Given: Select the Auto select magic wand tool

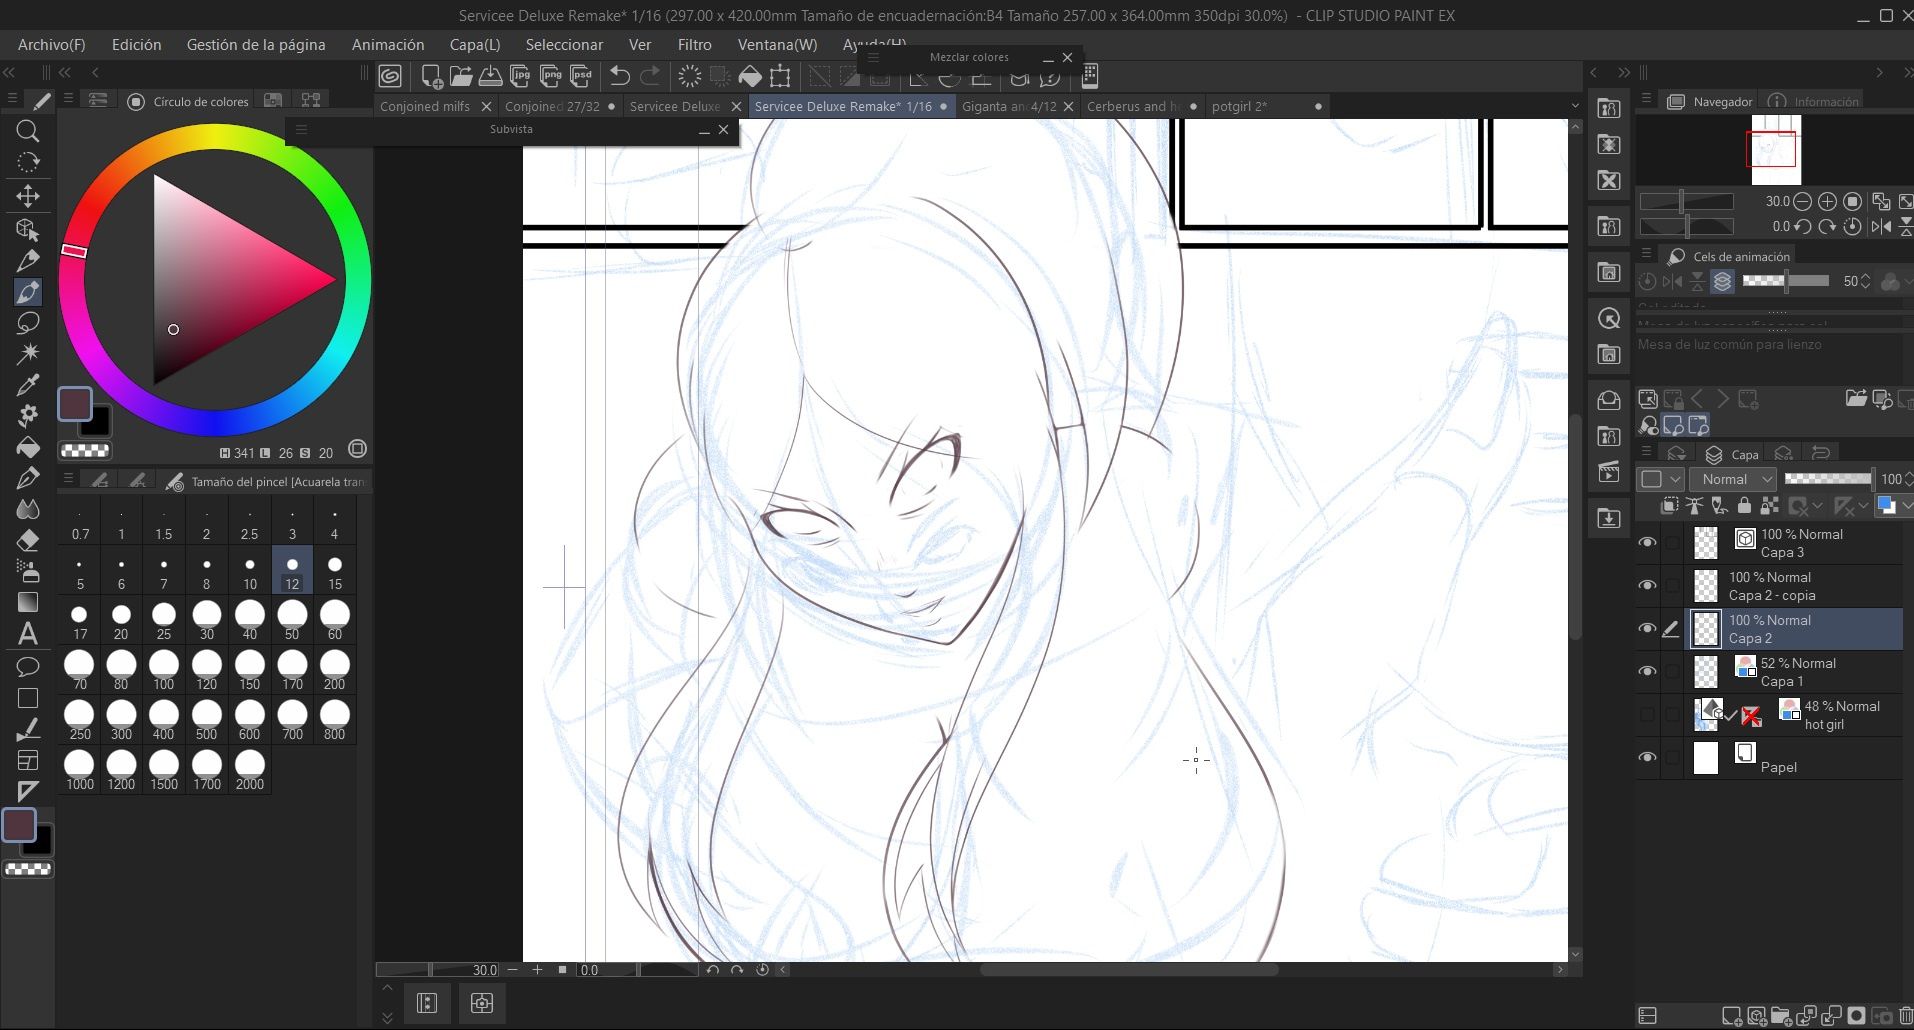Looking at the screenshot, I should click(28, 353).
